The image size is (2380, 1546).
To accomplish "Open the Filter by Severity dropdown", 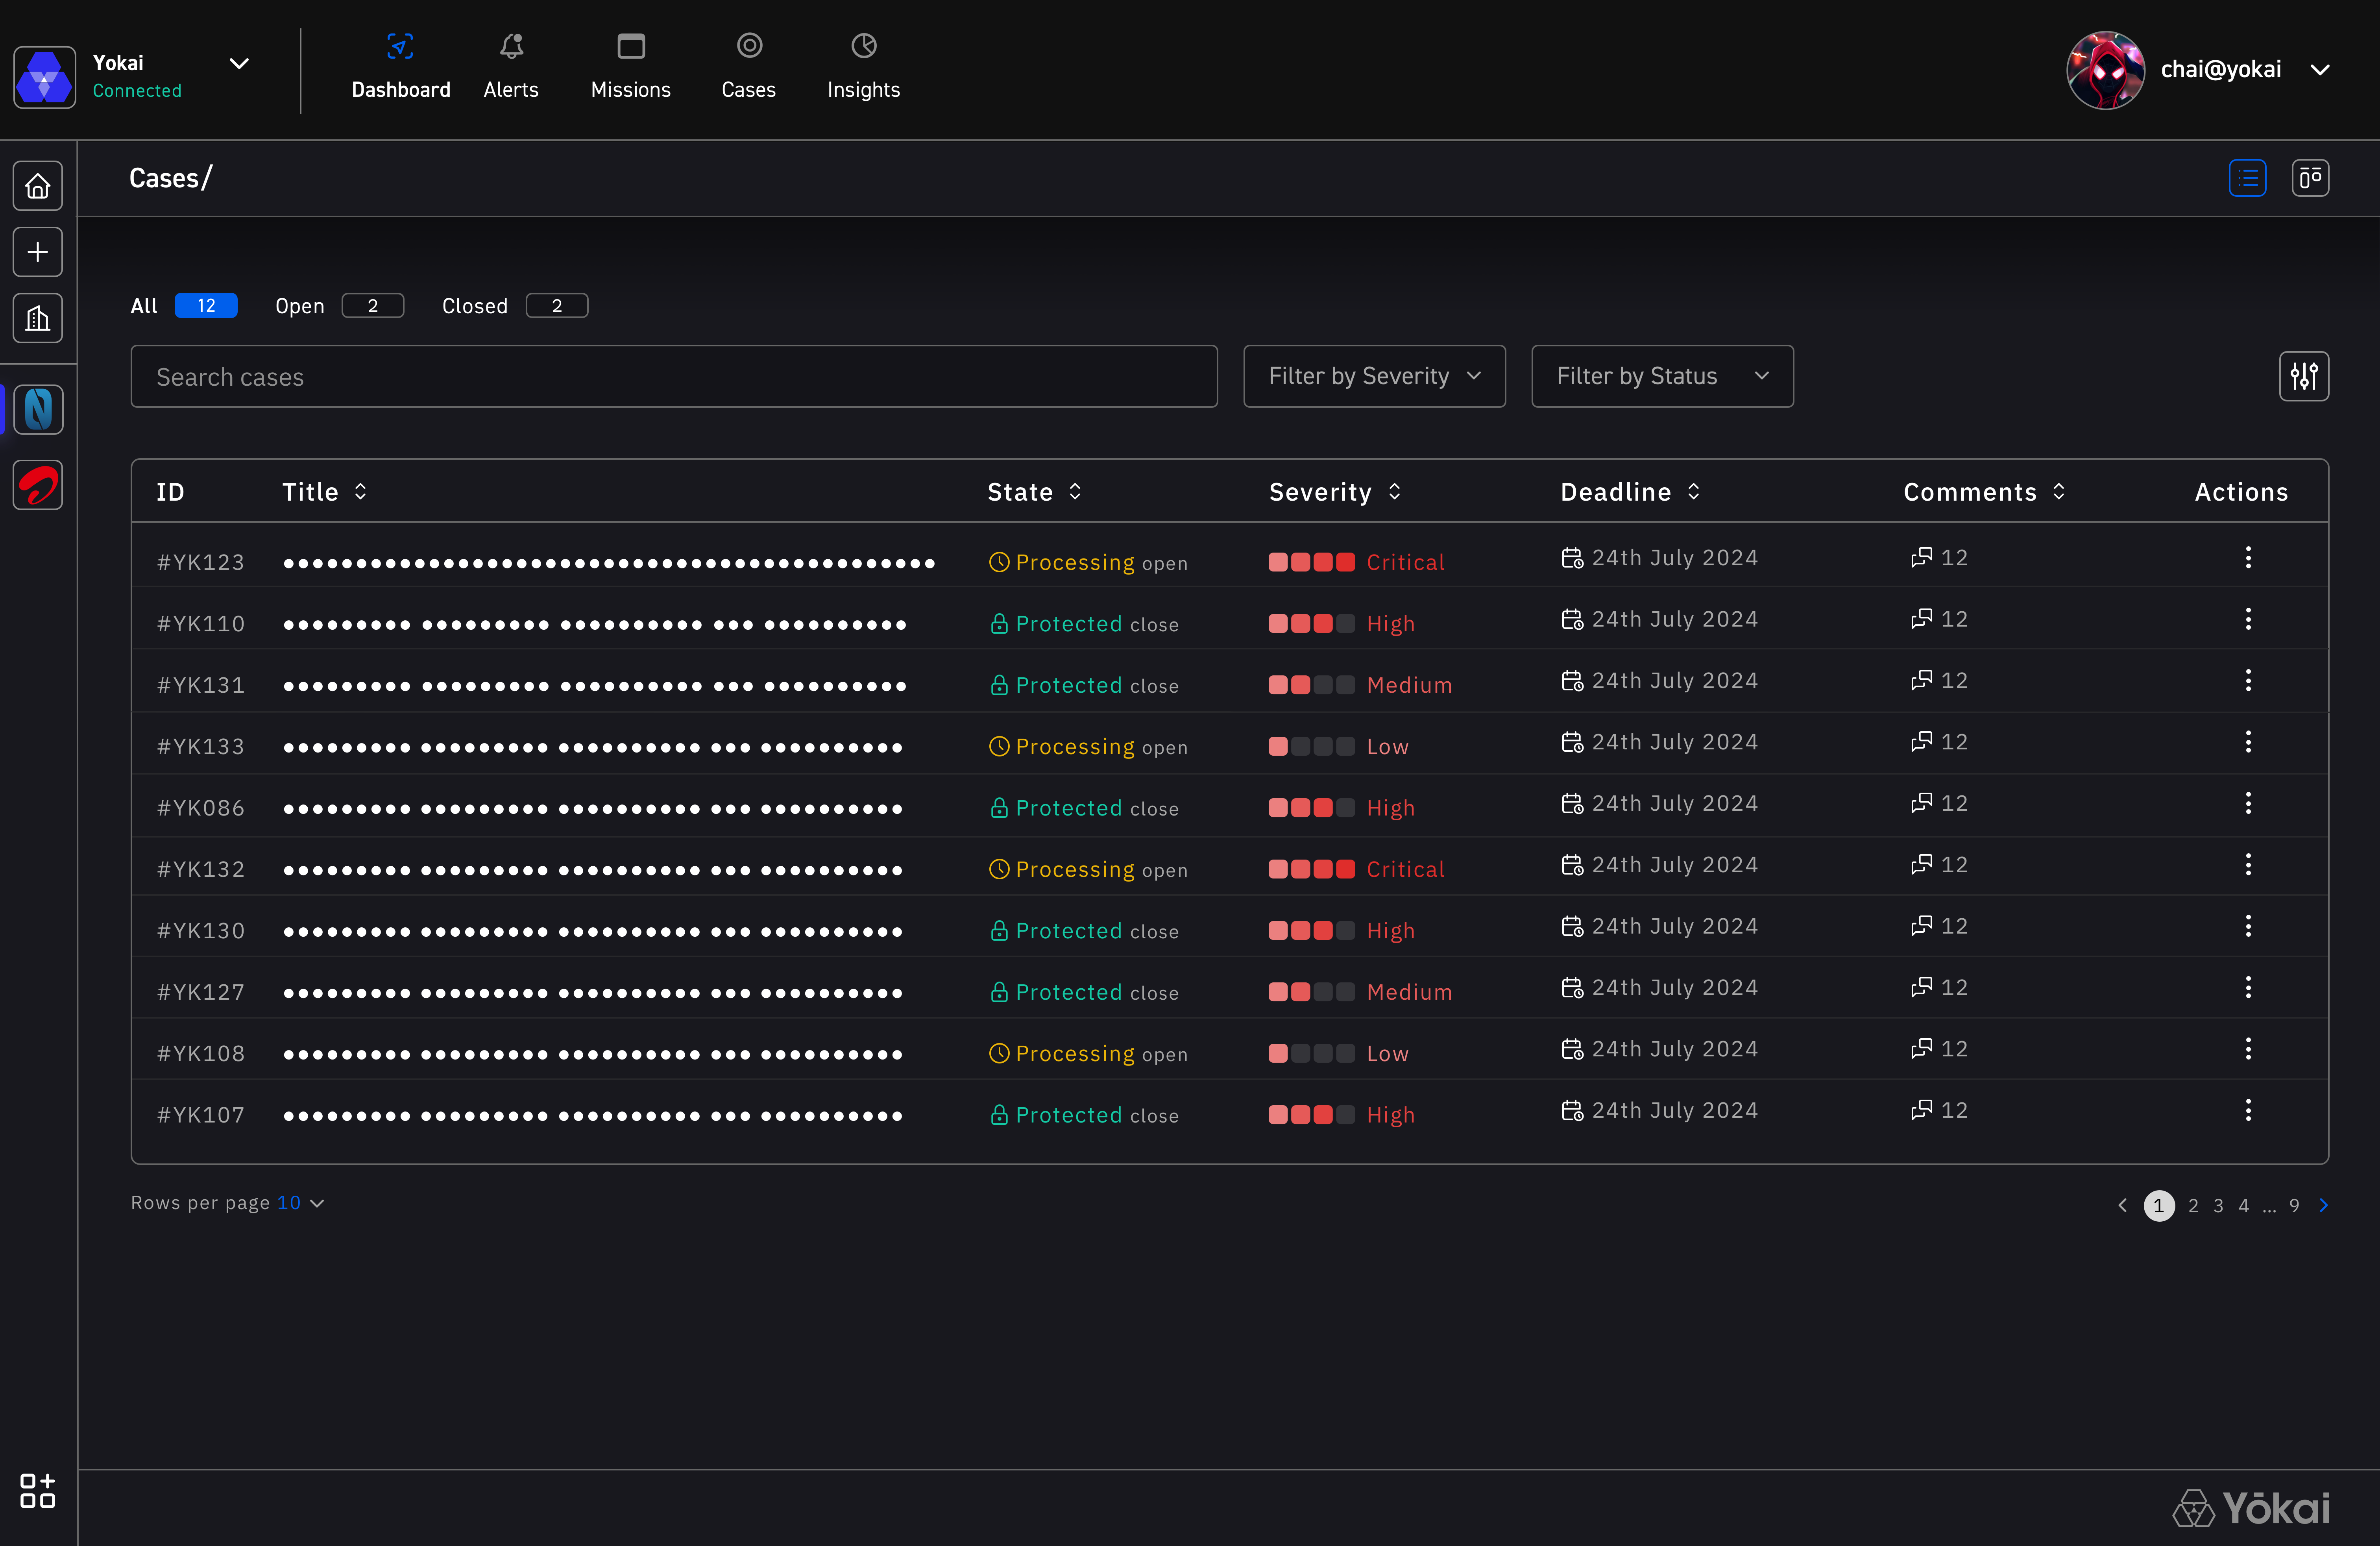I will pos(1374,376).
